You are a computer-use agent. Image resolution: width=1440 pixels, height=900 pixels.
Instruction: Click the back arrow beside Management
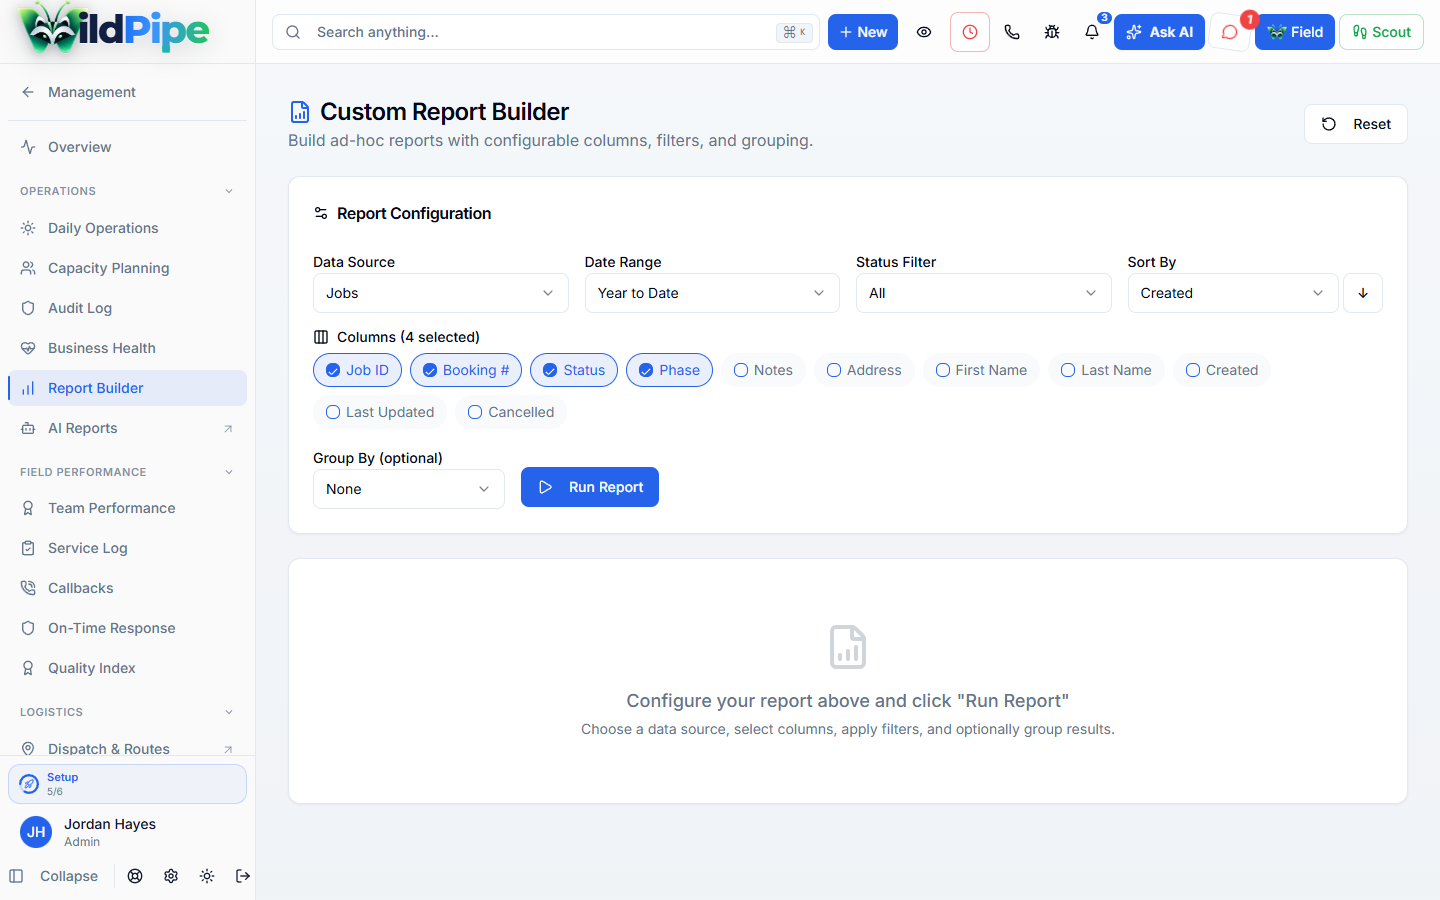[28, 92]
